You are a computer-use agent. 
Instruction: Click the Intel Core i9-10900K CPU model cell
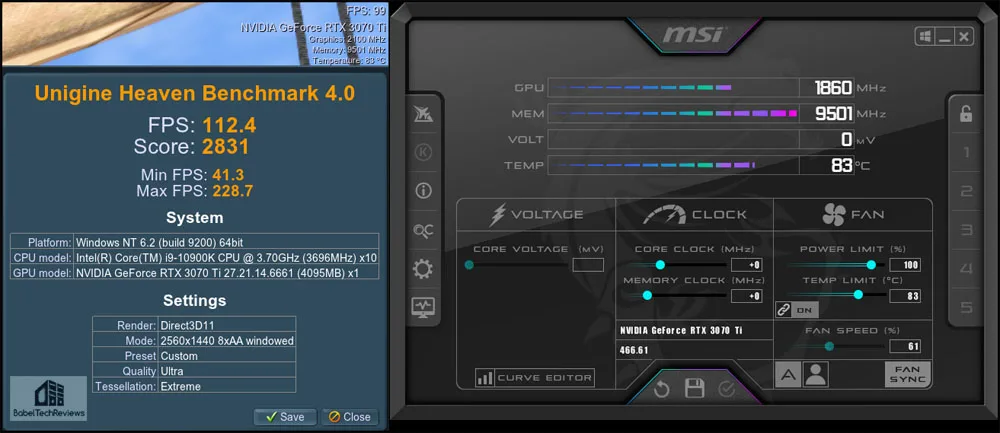[226, 258]
